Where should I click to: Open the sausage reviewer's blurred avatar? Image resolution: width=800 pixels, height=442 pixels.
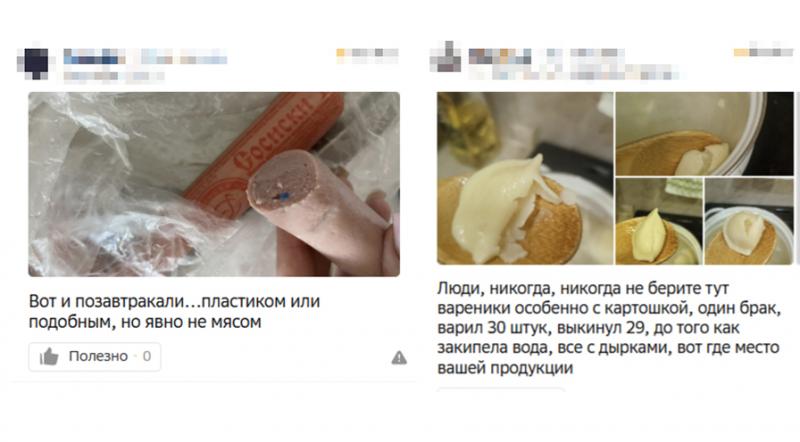(x=33, y=64)
